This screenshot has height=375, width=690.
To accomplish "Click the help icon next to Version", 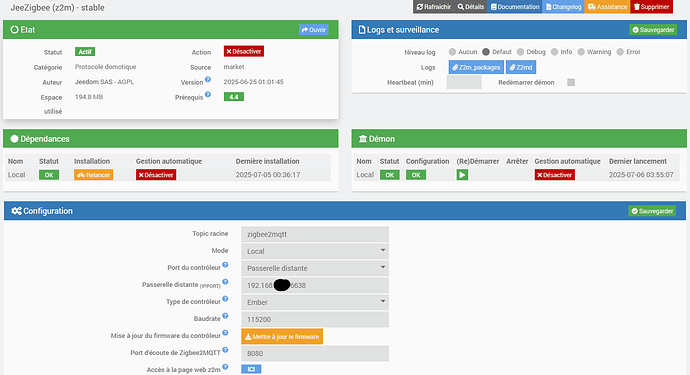I will pos(208,80).
